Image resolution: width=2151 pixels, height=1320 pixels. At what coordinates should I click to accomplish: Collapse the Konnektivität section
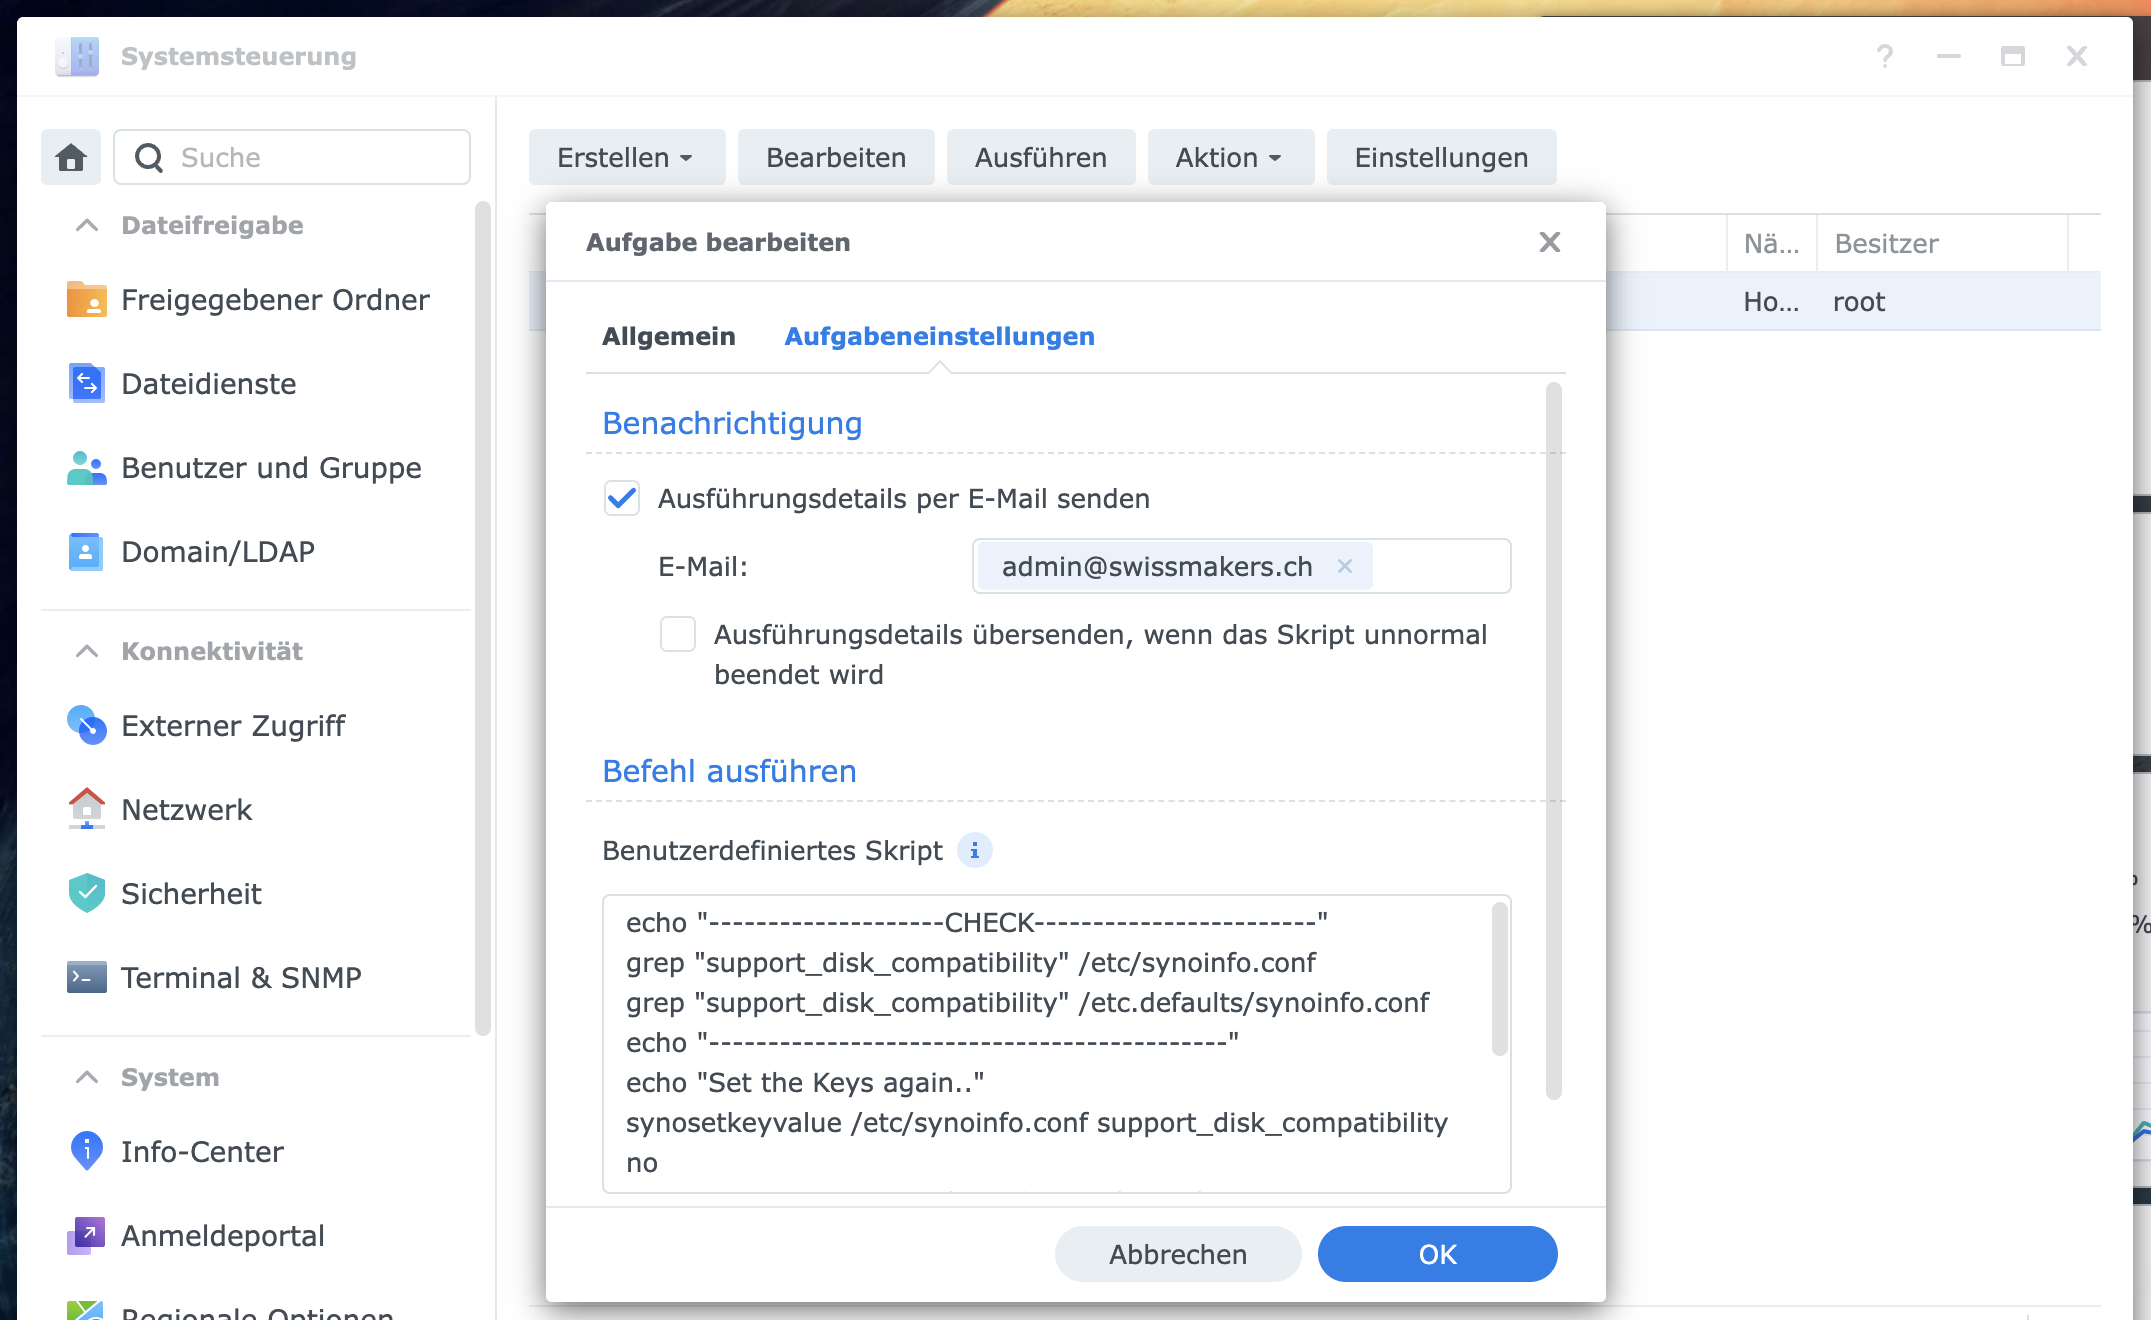(x=87, y=652)
